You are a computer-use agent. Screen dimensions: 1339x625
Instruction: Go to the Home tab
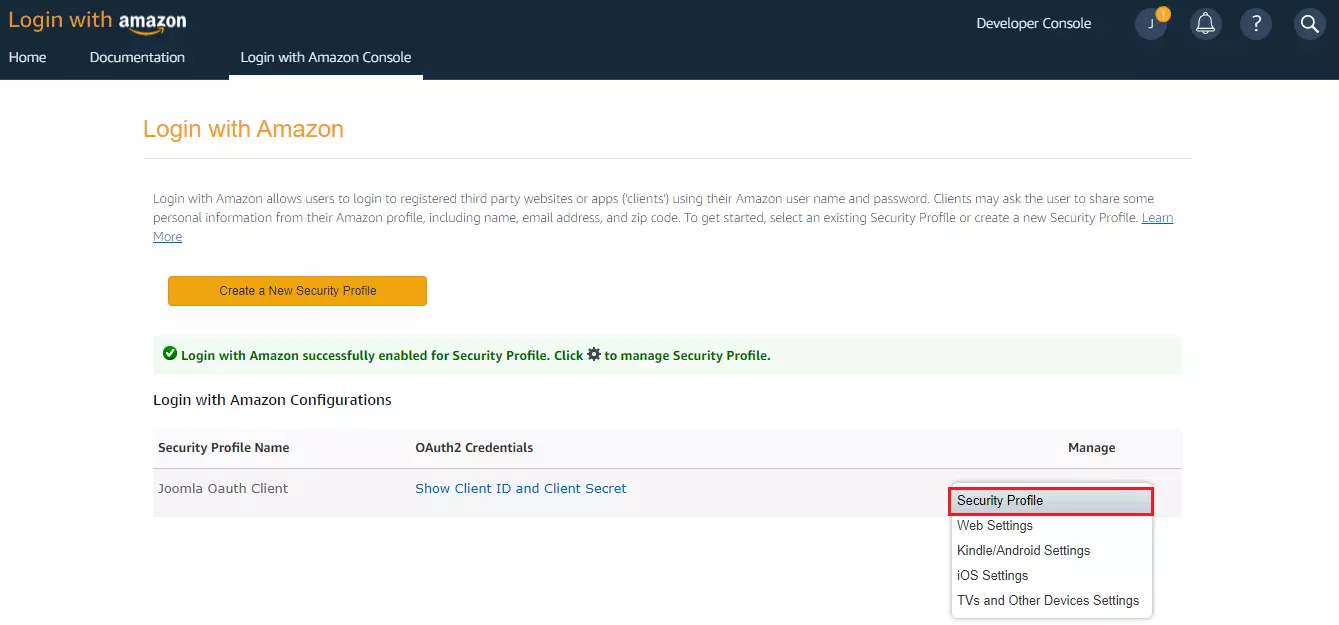(28, 57)
